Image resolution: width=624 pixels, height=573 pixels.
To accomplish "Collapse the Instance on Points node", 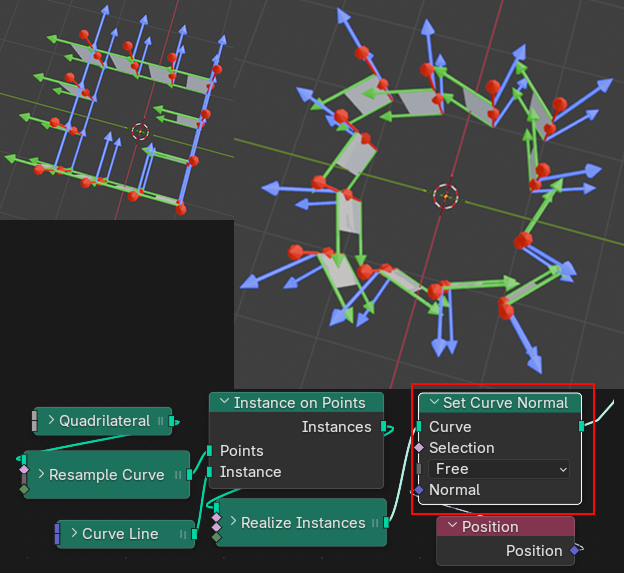I will (223, 403).
